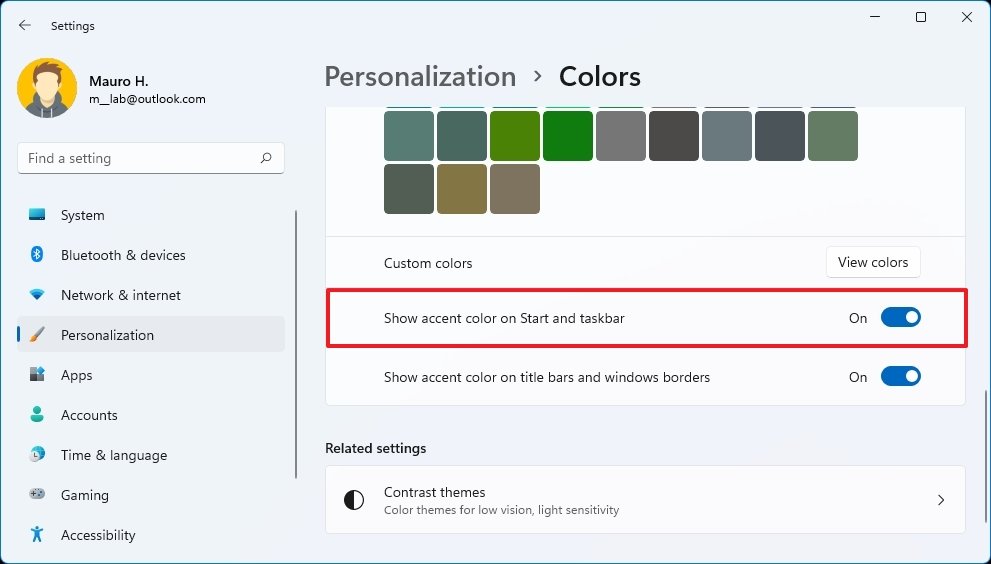Open Time & language settings
Viewport: 991px width, 564px height.
[150, 455]
